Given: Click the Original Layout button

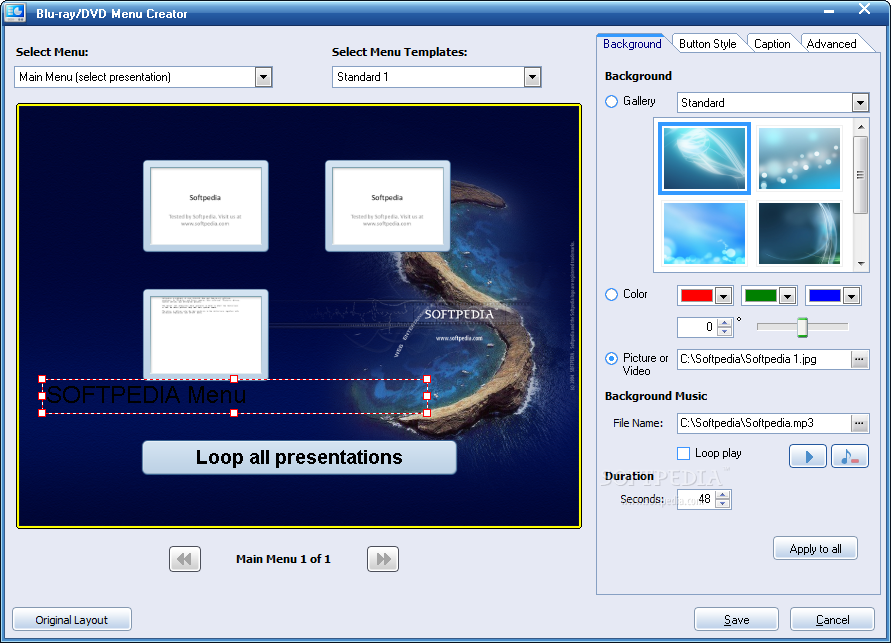Looking at the screenshot, I should tap(72, 620).
